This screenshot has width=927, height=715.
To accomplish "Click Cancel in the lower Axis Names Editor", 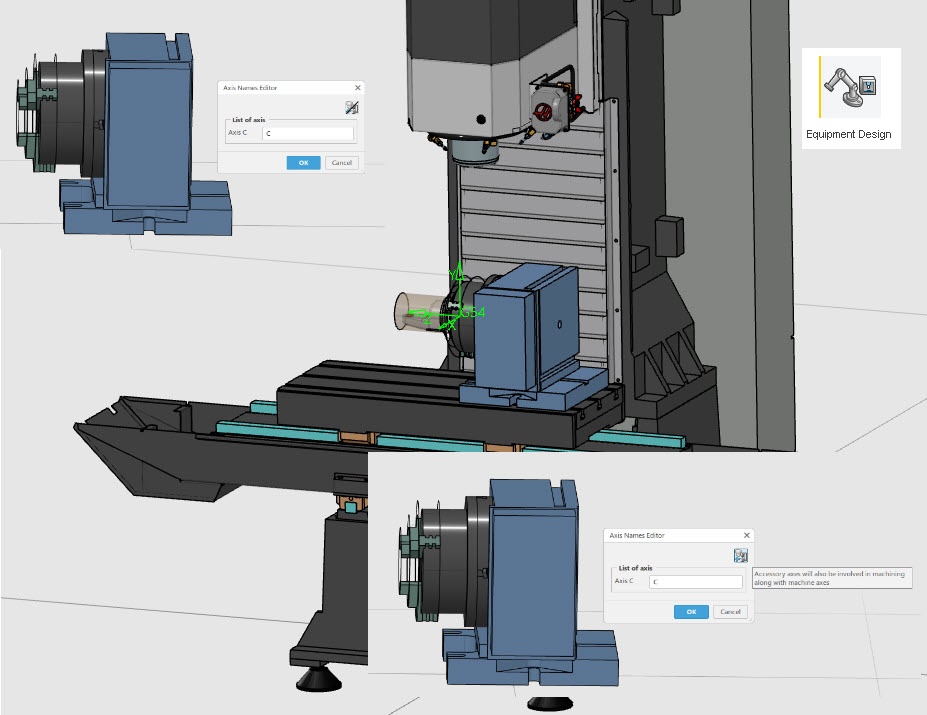I will 730,612.
